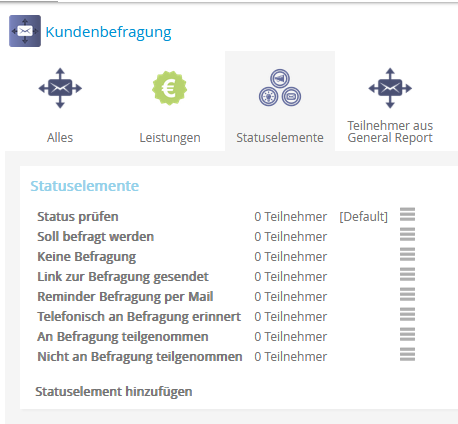Select the Alles envelope-arrows icon
Viewport: 458px width, 424px height.
[x=60, y=88]
